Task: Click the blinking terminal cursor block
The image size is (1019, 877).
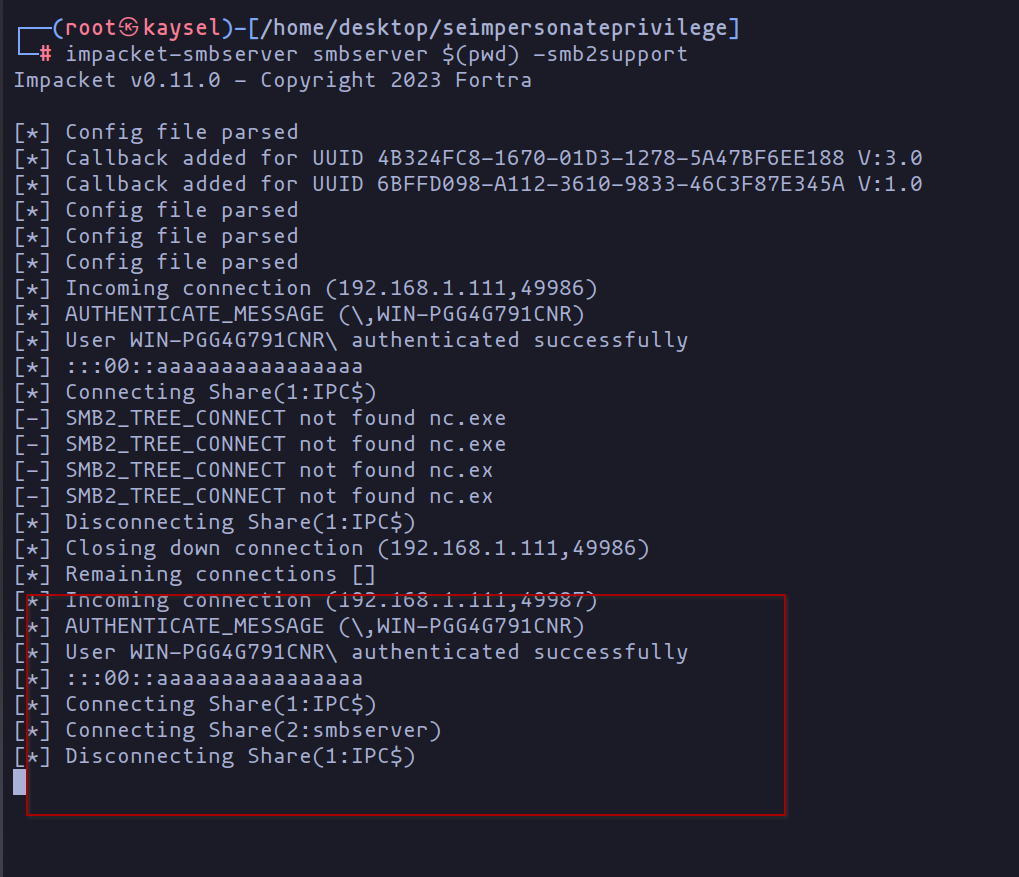Action: click(19, 782)
